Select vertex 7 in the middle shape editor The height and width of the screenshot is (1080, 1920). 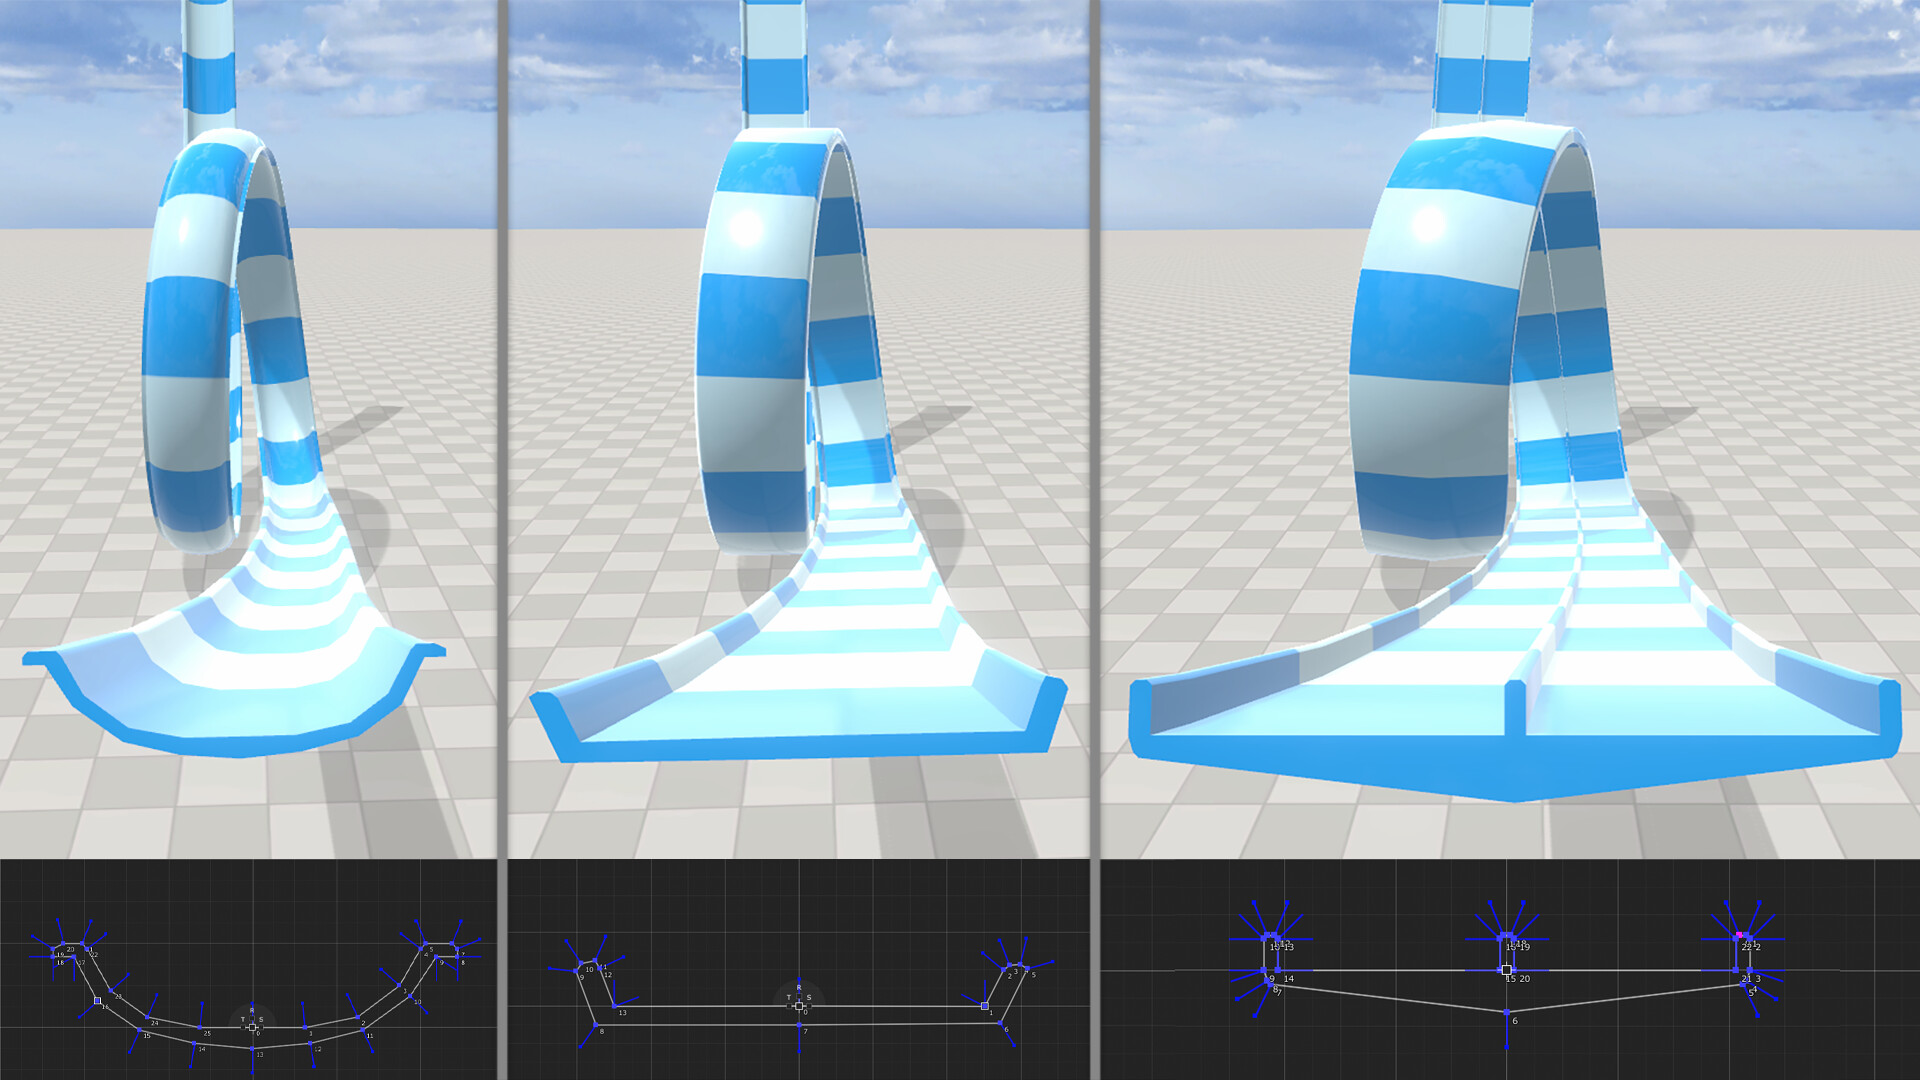(799, 1025)
